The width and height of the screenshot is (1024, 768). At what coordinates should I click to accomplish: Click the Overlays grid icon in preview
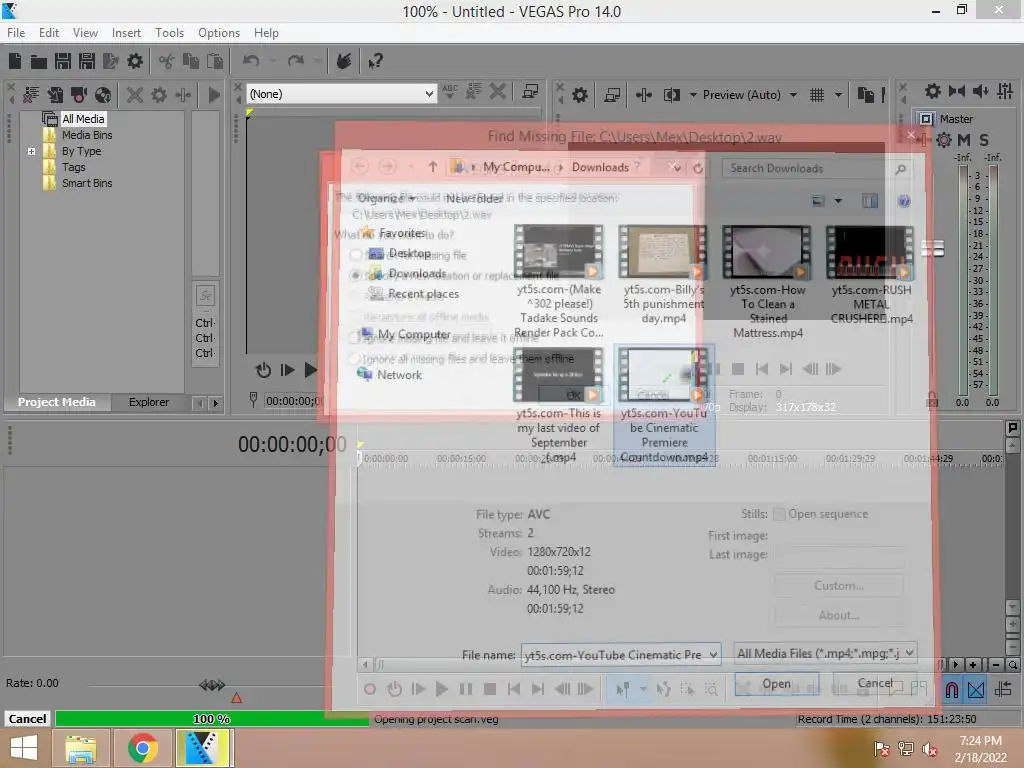tap(817, 95)
